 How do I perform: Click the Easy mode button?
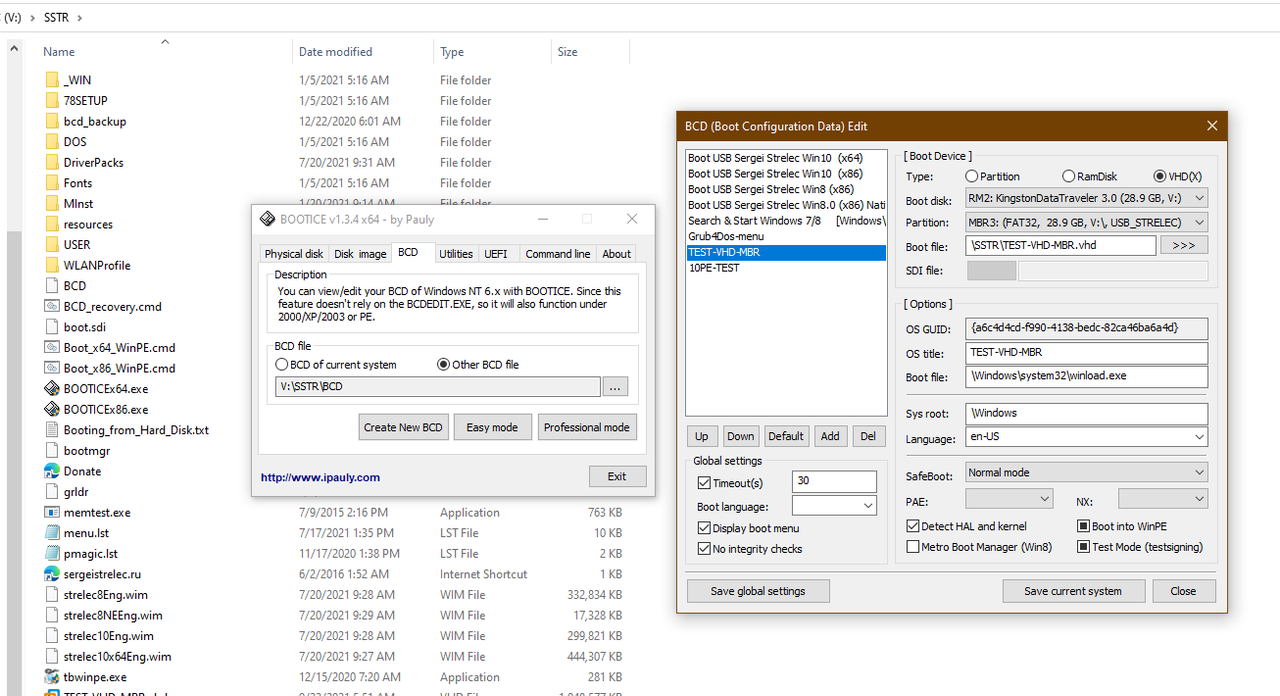(492, 427)
